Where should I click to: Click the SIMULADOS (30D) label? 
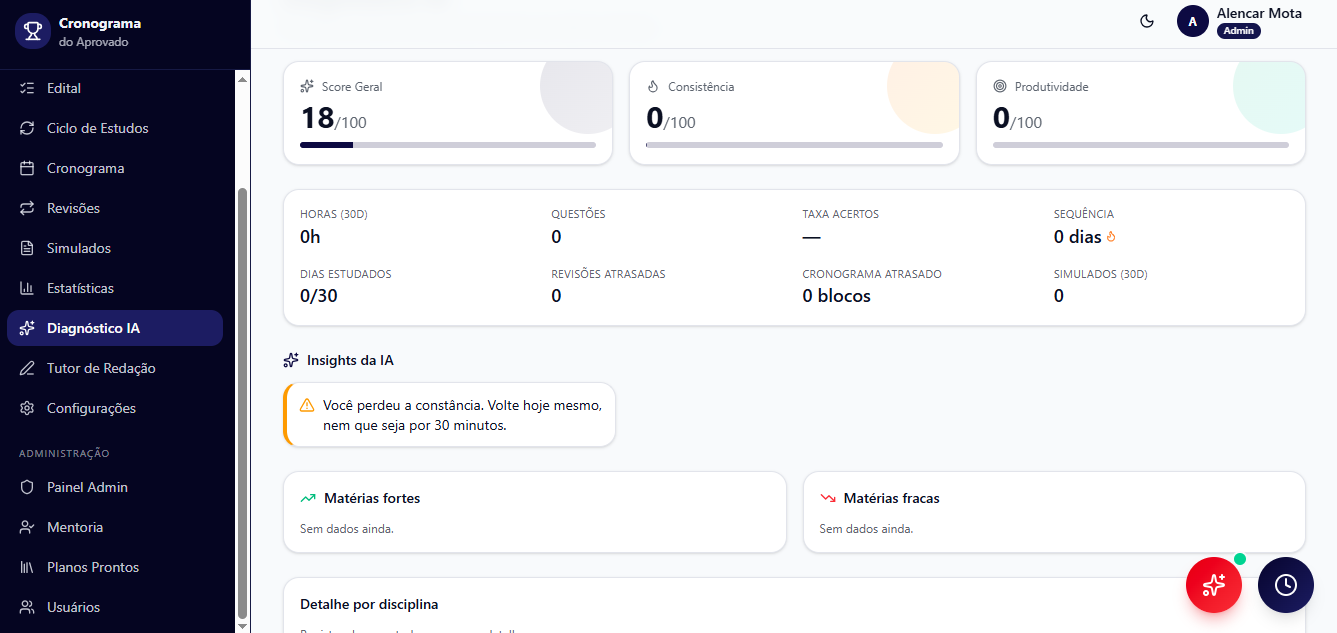coord(1099,274)
